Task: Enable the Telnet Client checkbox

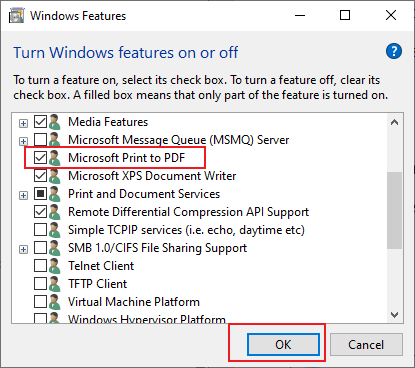Action: point(40,266)
